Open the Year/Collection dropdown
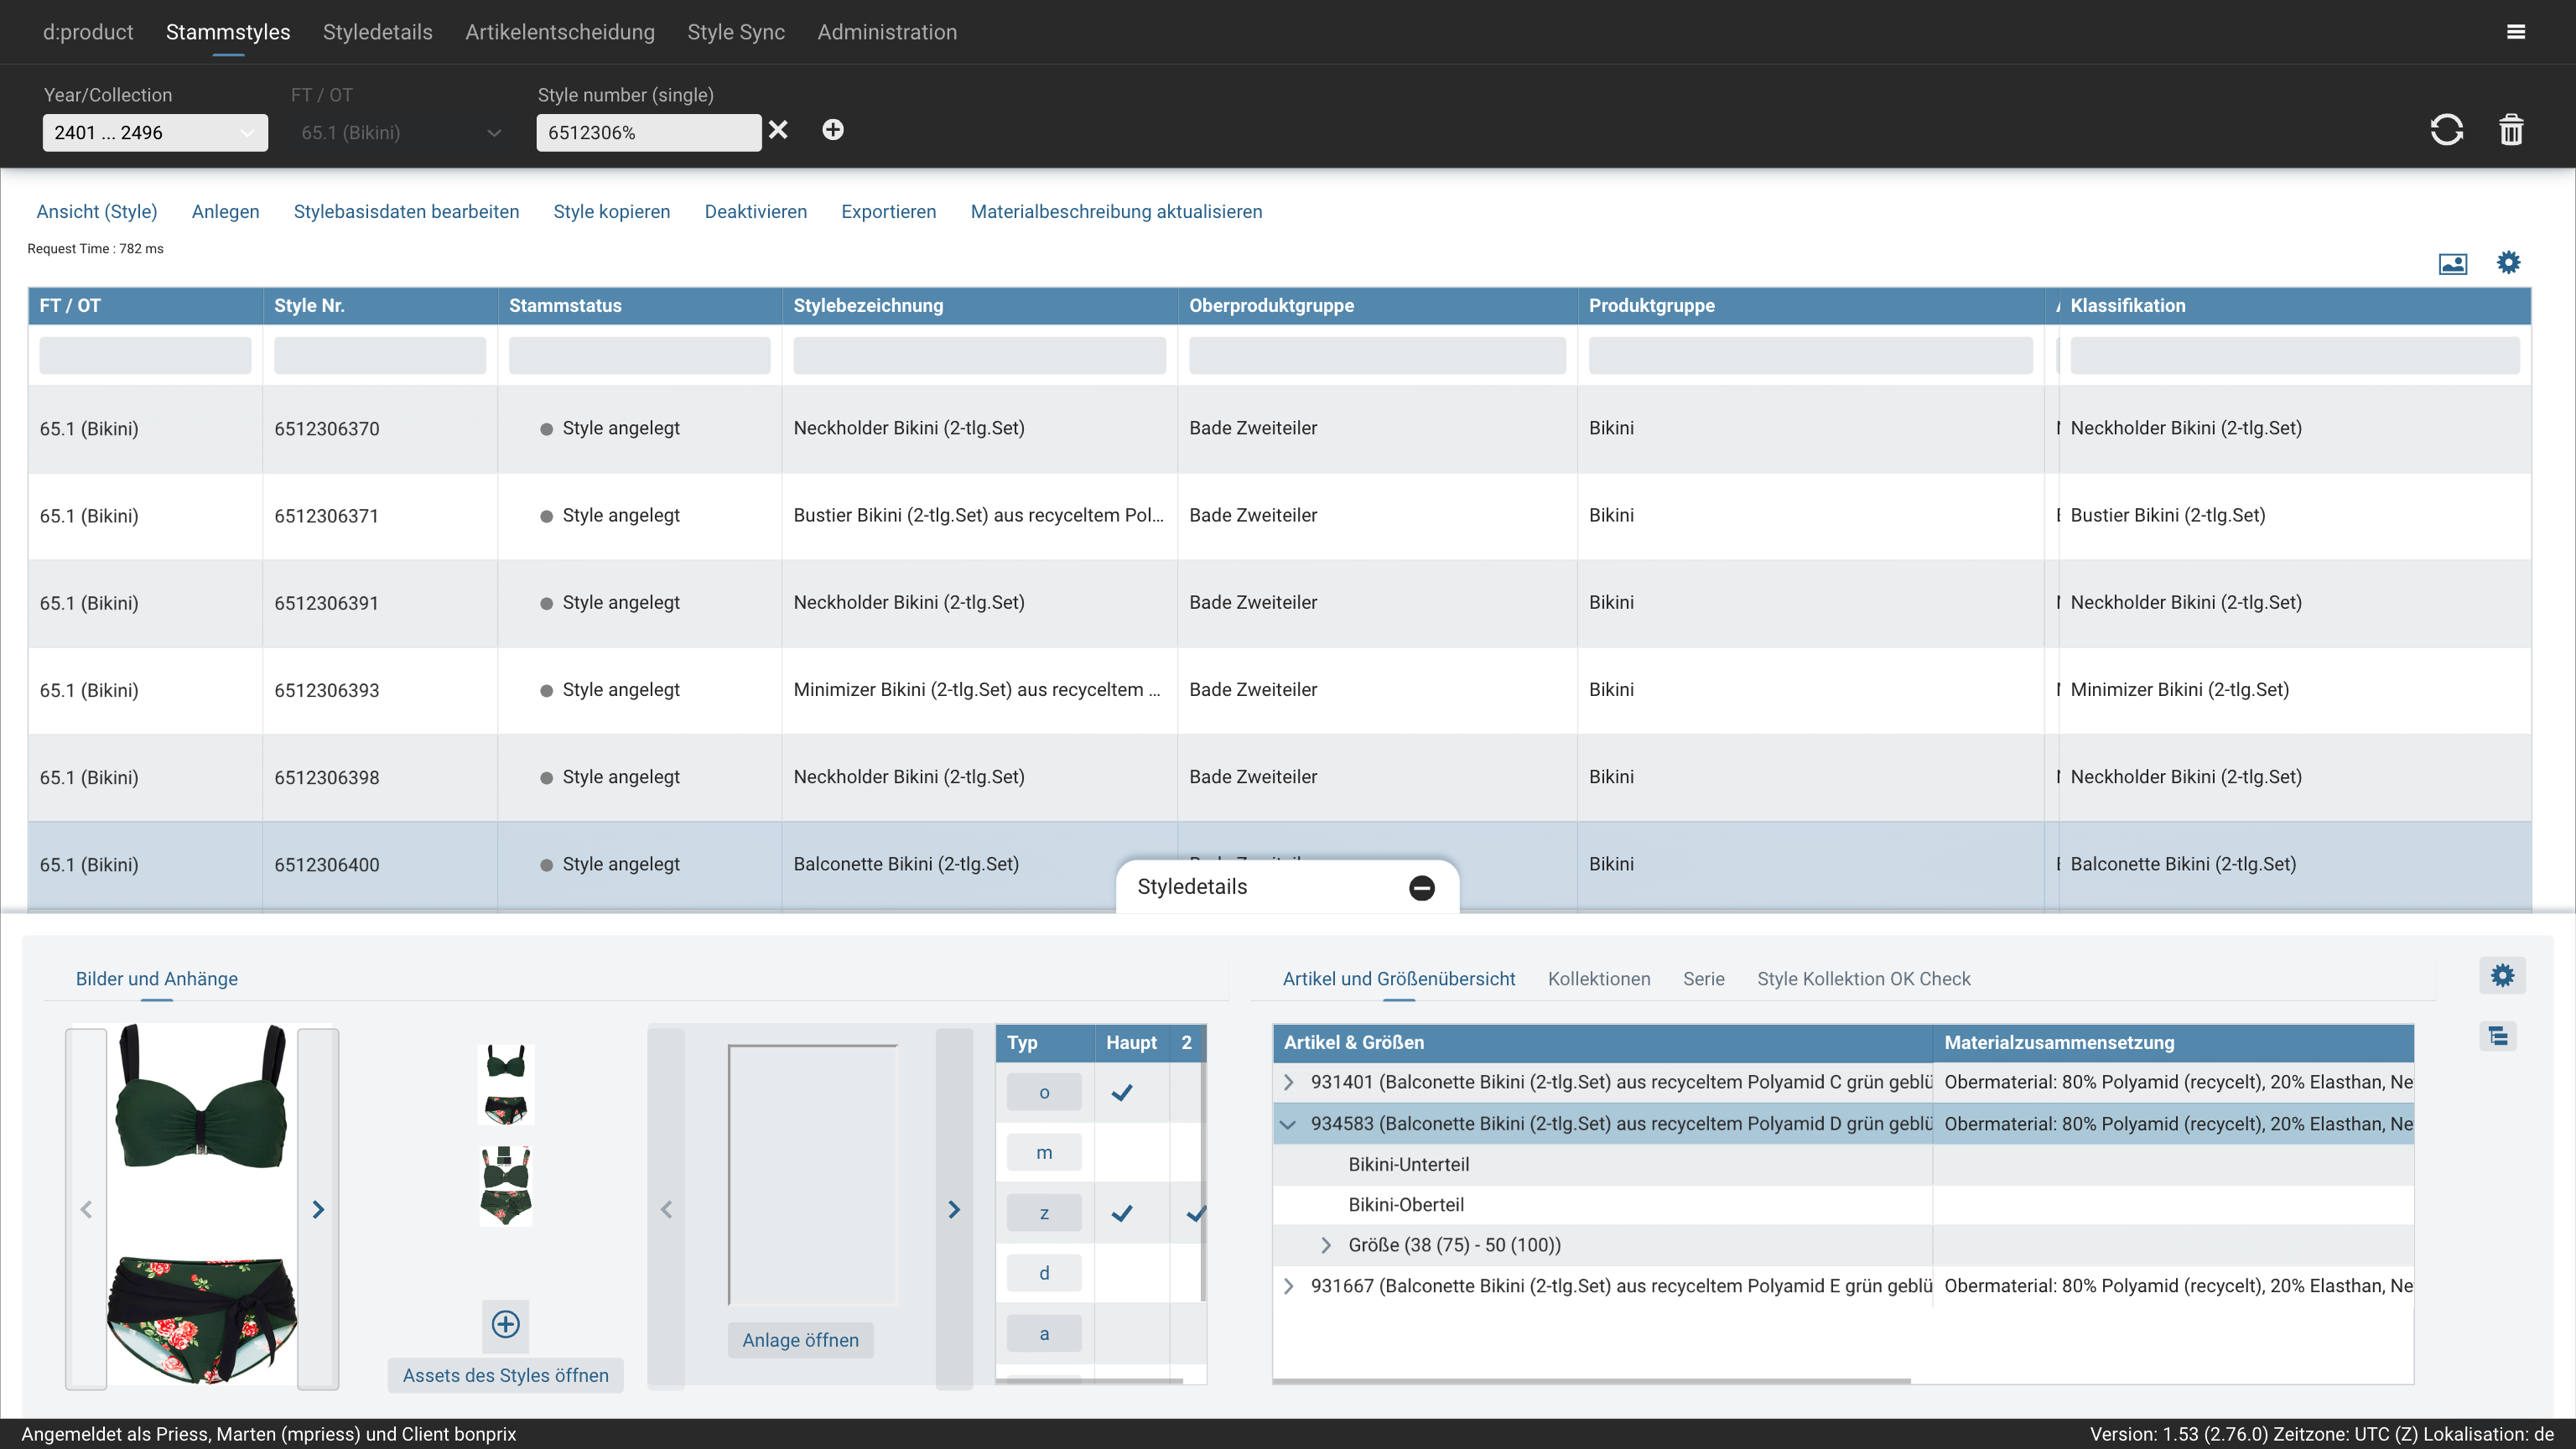 155,132
